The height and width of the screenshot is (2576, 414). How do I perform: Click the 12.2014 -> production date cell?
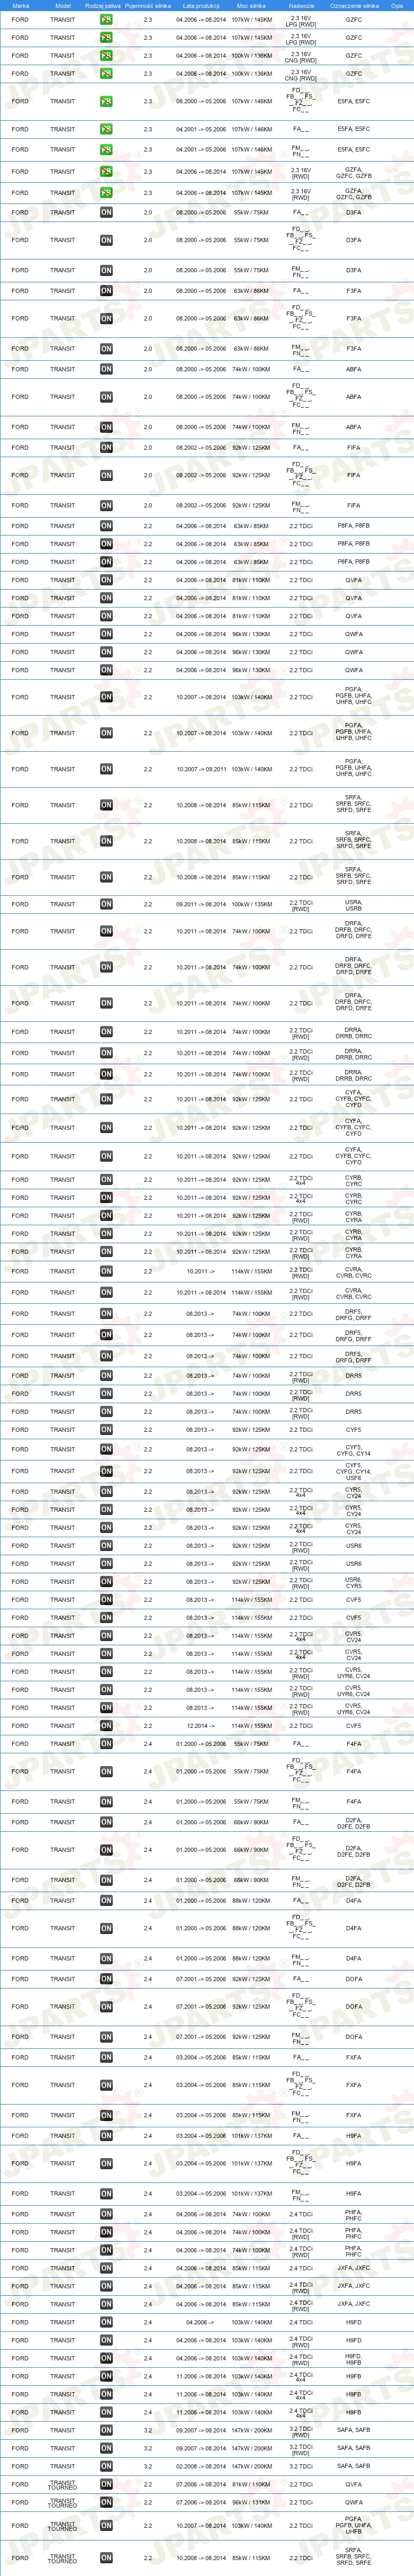click(x=200, y=1726)
